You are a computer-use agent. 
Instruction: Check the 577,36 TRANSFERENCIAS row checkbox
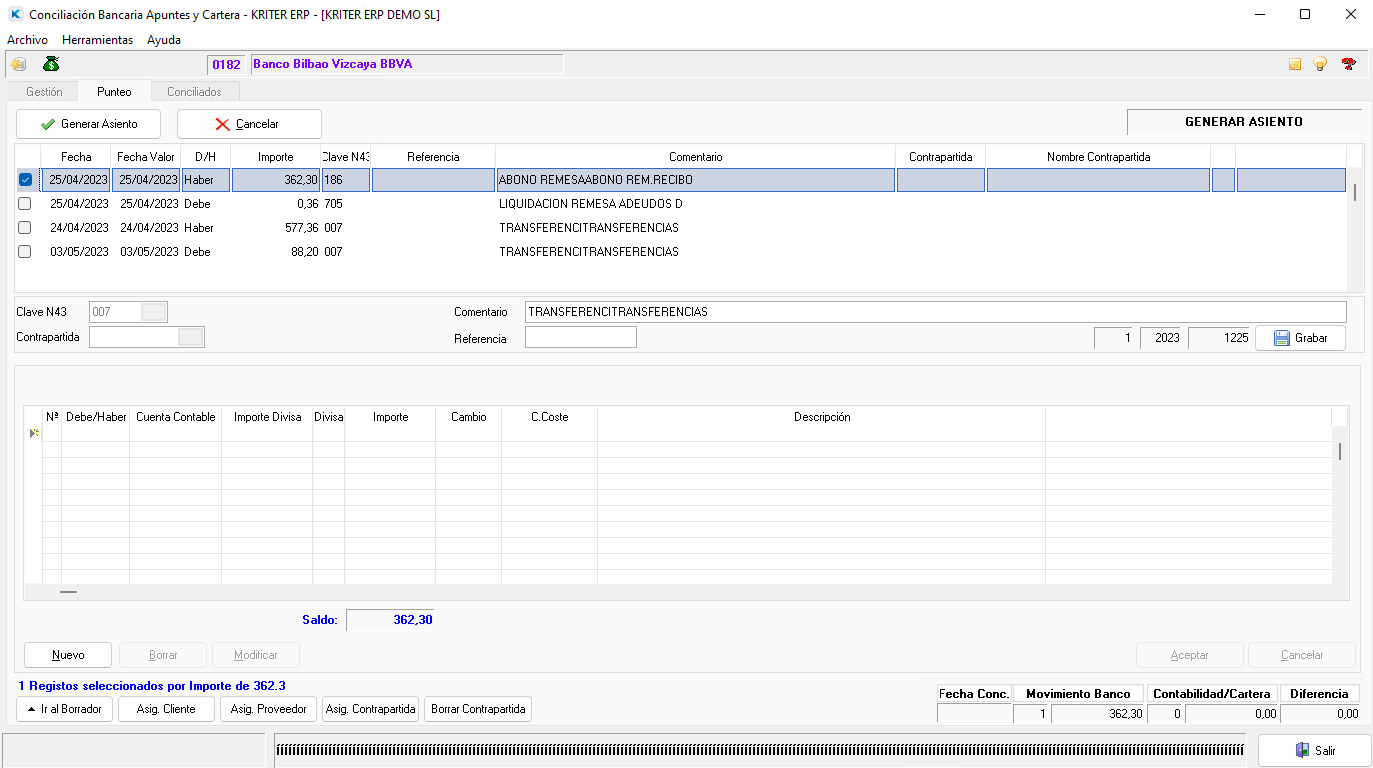[25, 228]
